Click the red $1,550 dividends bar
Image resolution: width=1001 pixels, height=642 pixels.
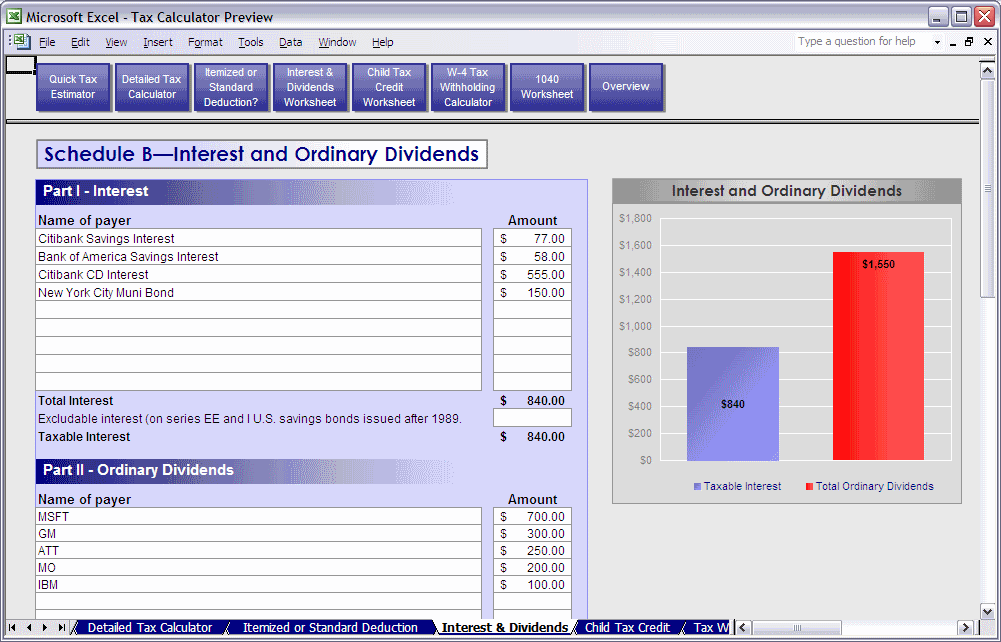tap(878, 355)
